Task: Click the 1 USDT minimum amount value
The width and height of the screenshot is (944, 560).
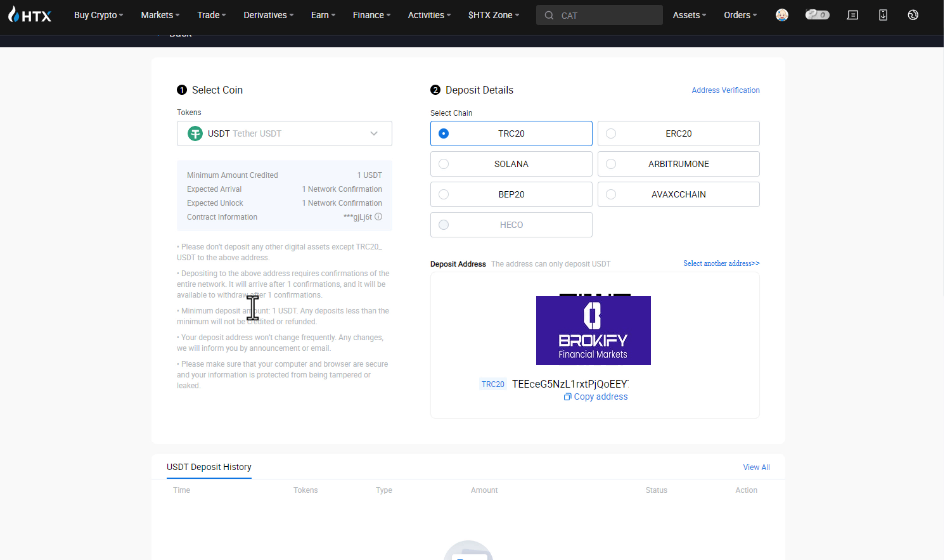Action: click(370, 175)
